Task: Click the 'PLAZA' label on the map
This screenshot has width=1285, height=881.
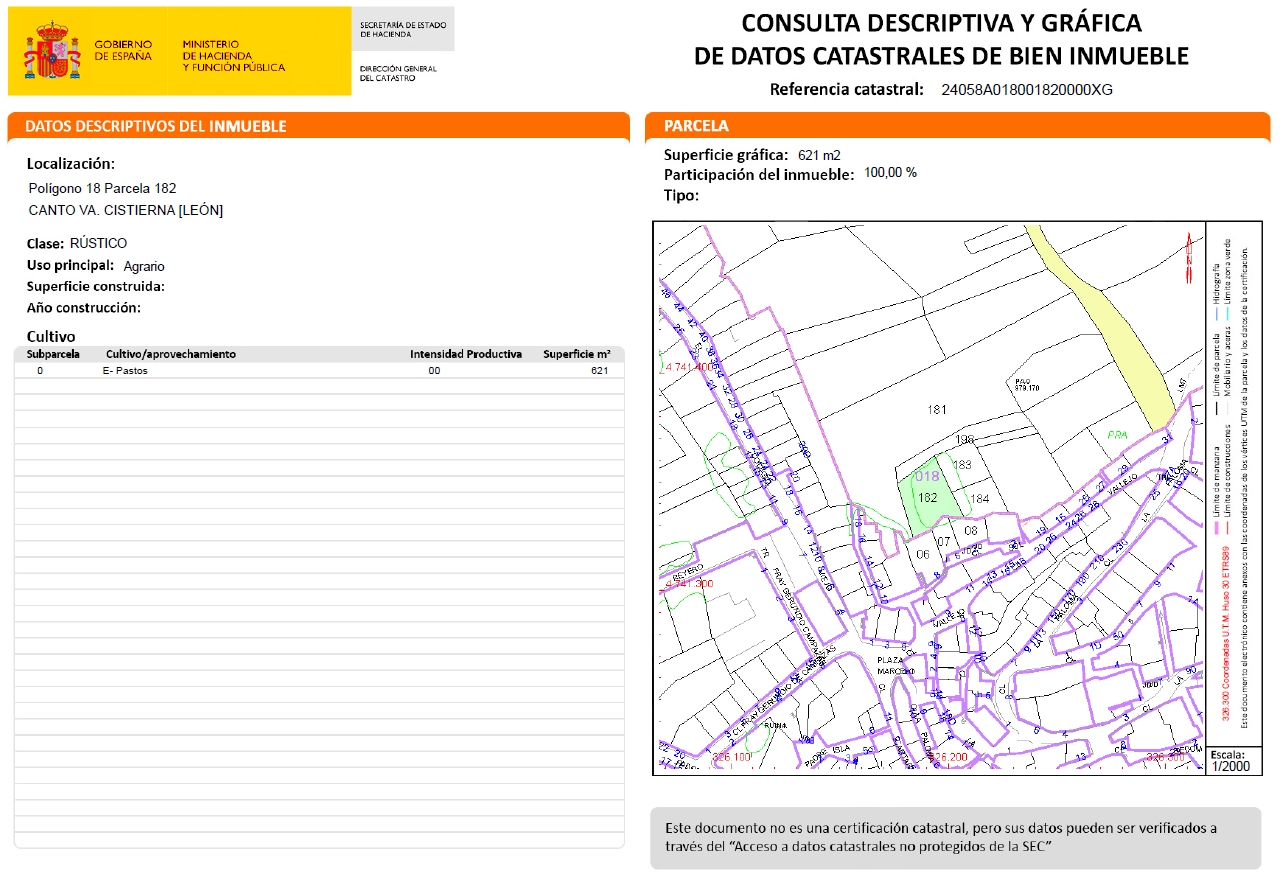Action: (890, 661)
